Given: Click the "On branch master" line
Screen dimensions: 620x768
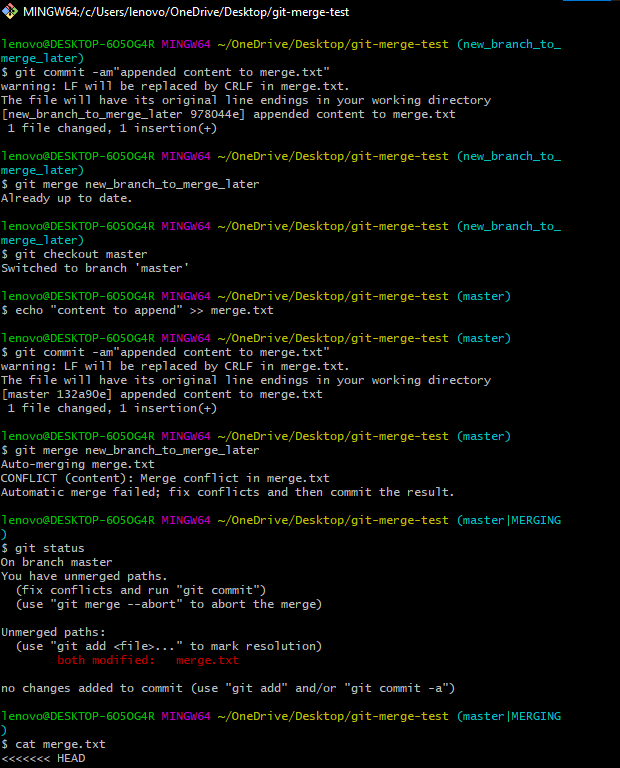Looking at the screenshot, I should pos(56,562).
